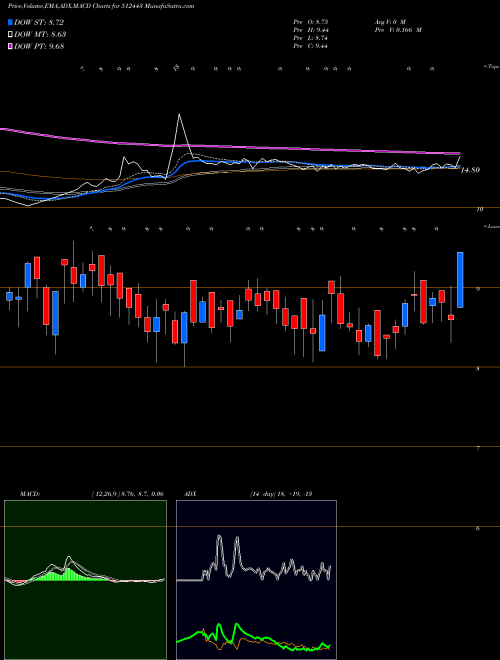Click the 14.80 price label
Viewport: 500px width, 660px height.
tap(471, 170)
